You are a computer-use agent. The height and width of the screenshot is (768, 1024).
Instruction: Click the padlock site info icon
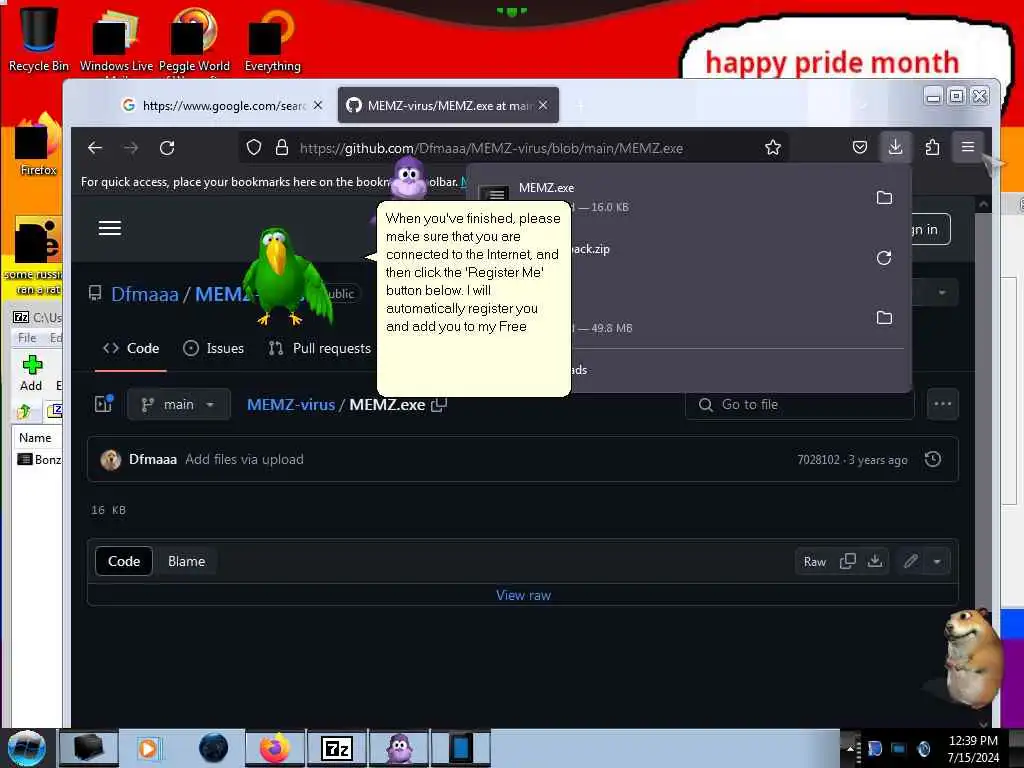point(281,148)
